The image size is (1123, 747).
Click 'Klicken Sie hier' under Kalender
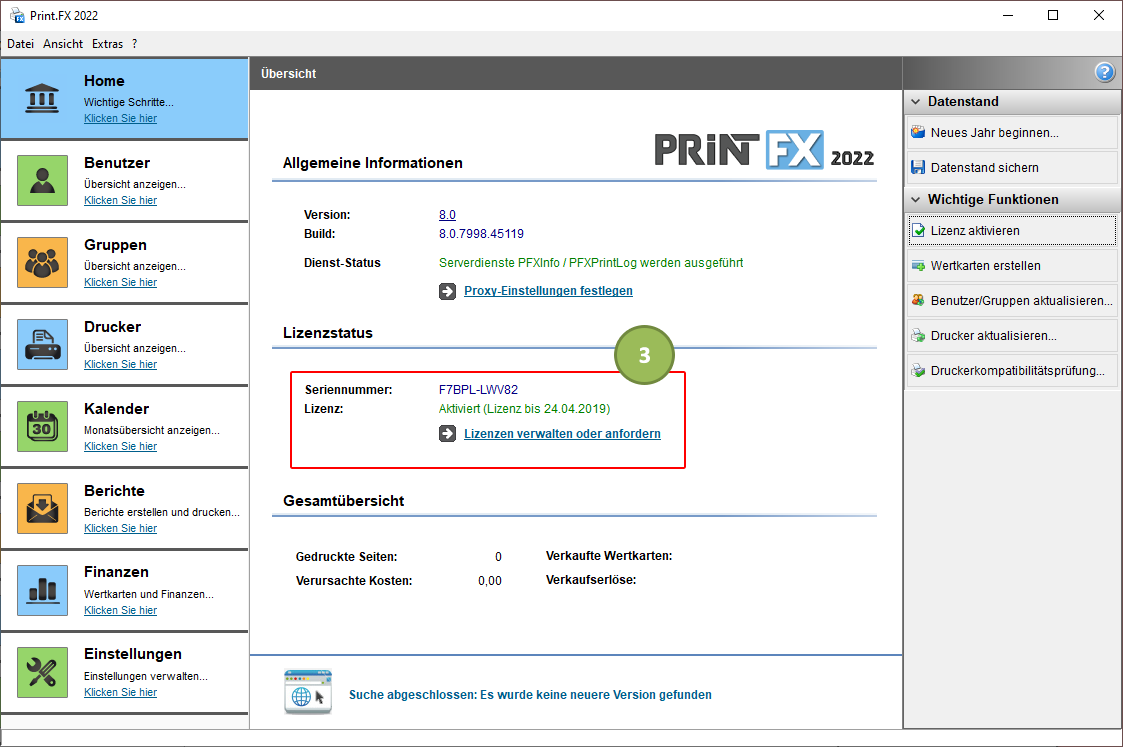coord(120,447)
